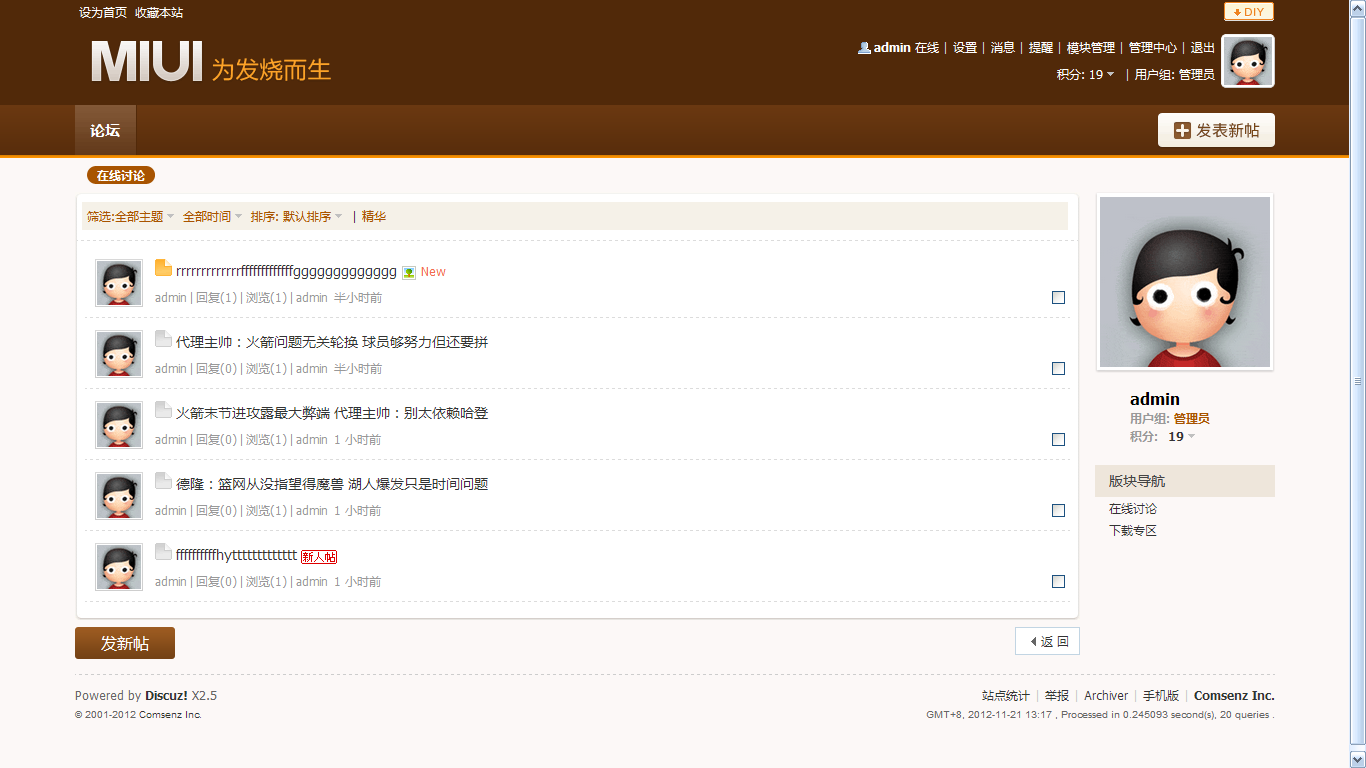The width and height of the screenshot is (1366, 768).
Task: Open Archiver footer link
Action: tap(1106, 696)
